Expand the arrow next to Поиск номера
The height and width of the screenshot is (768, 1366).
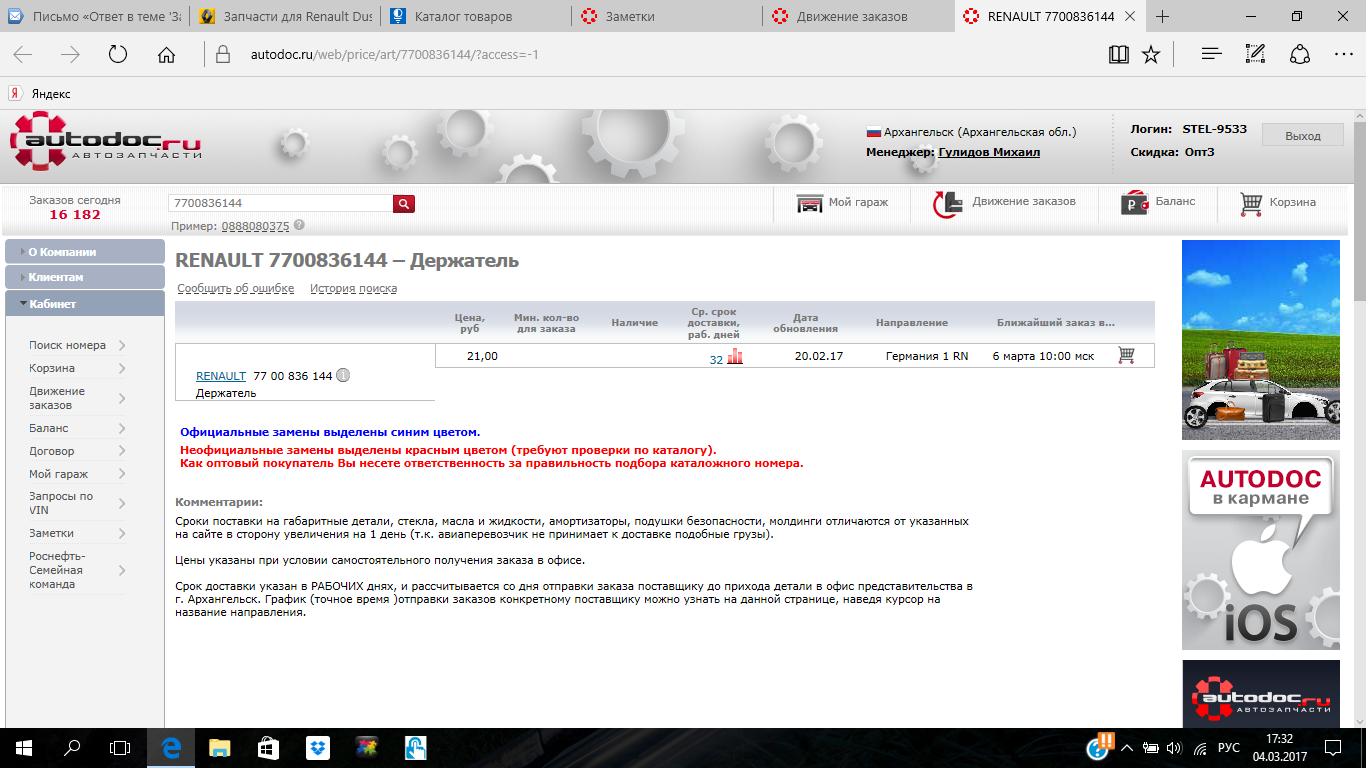(x=121, y=345)
